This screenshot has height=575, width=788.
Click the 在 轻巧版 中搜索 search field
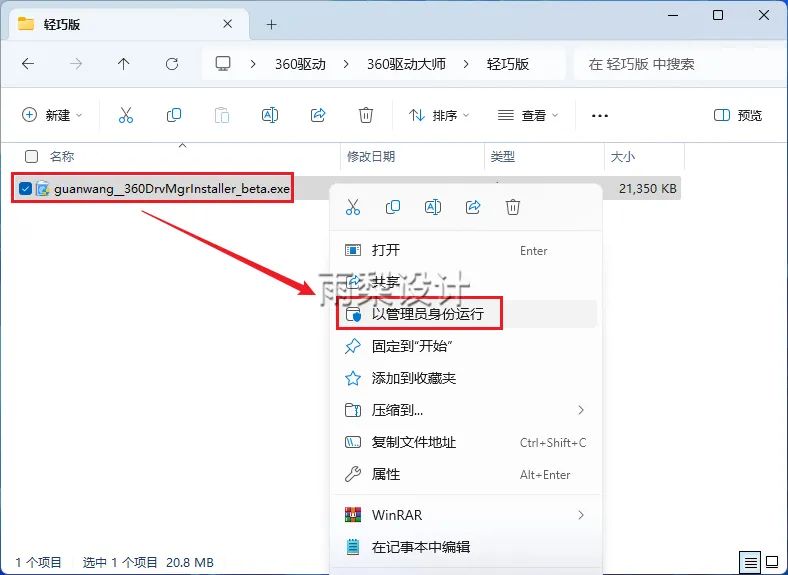(680, 64)
